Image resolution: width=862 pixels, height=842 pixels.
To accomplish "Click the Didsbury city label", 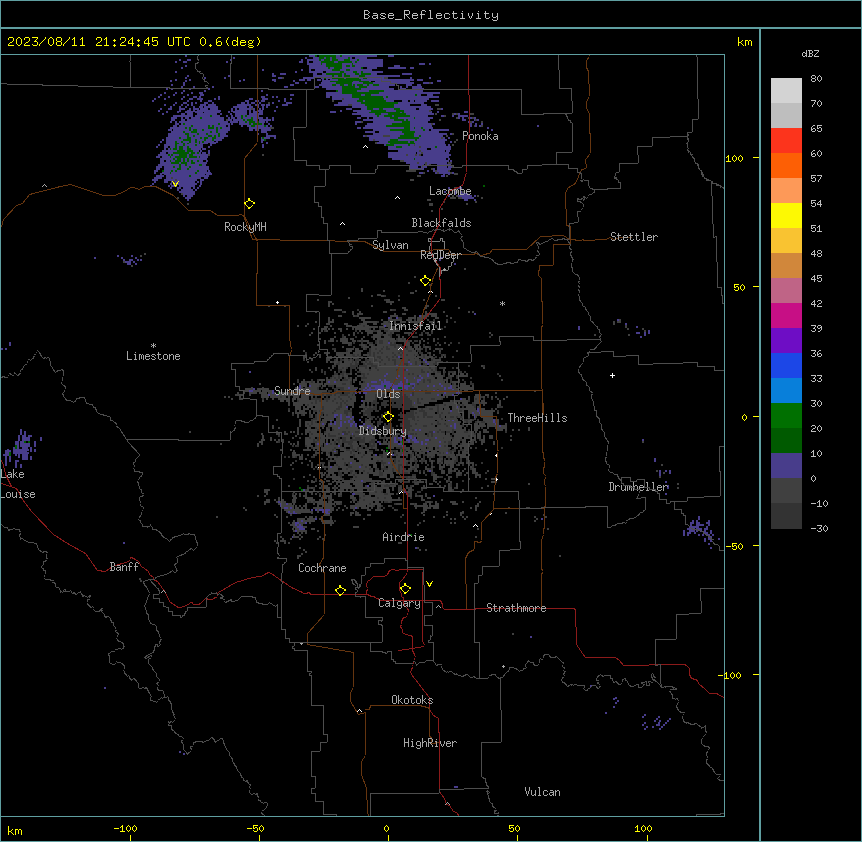I will pos(383,431).
